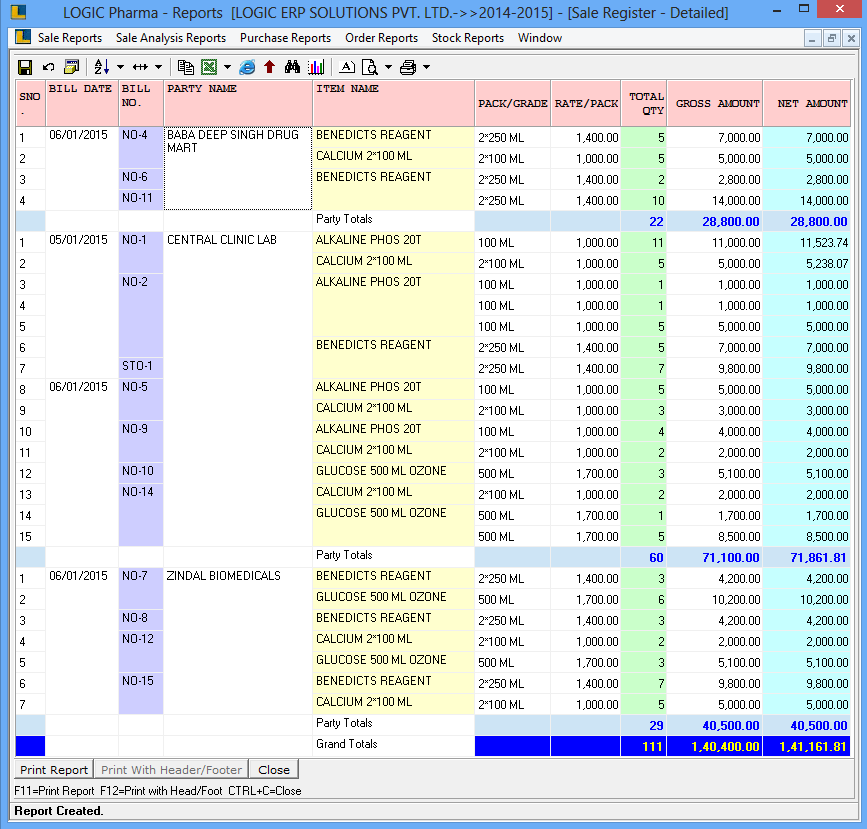
Task: Open the Excel export dropdown arrow
Action: 227,67
